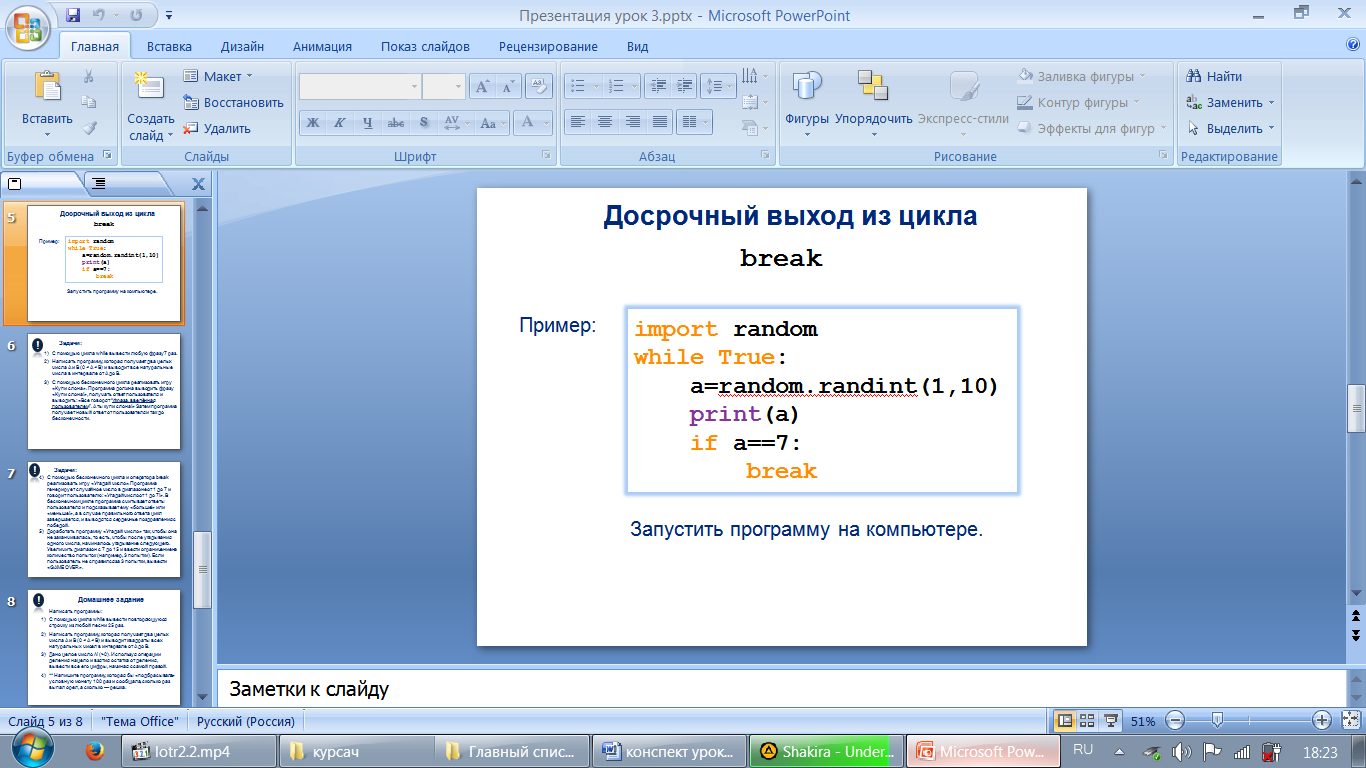Fit slide to current window
This screenshot has height=768, width=1366.
tap(1351, 720)
